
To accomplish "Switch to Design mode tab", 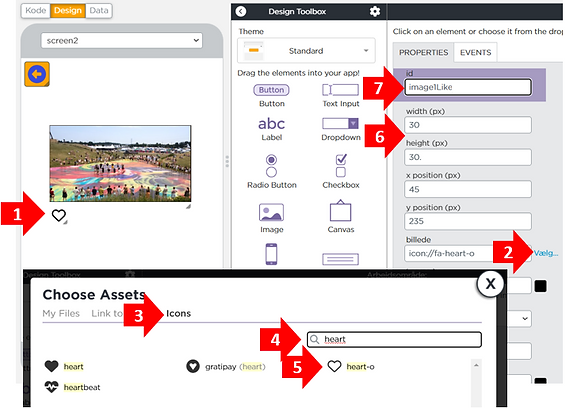I will pyautogui.click(x=68, y=10).
